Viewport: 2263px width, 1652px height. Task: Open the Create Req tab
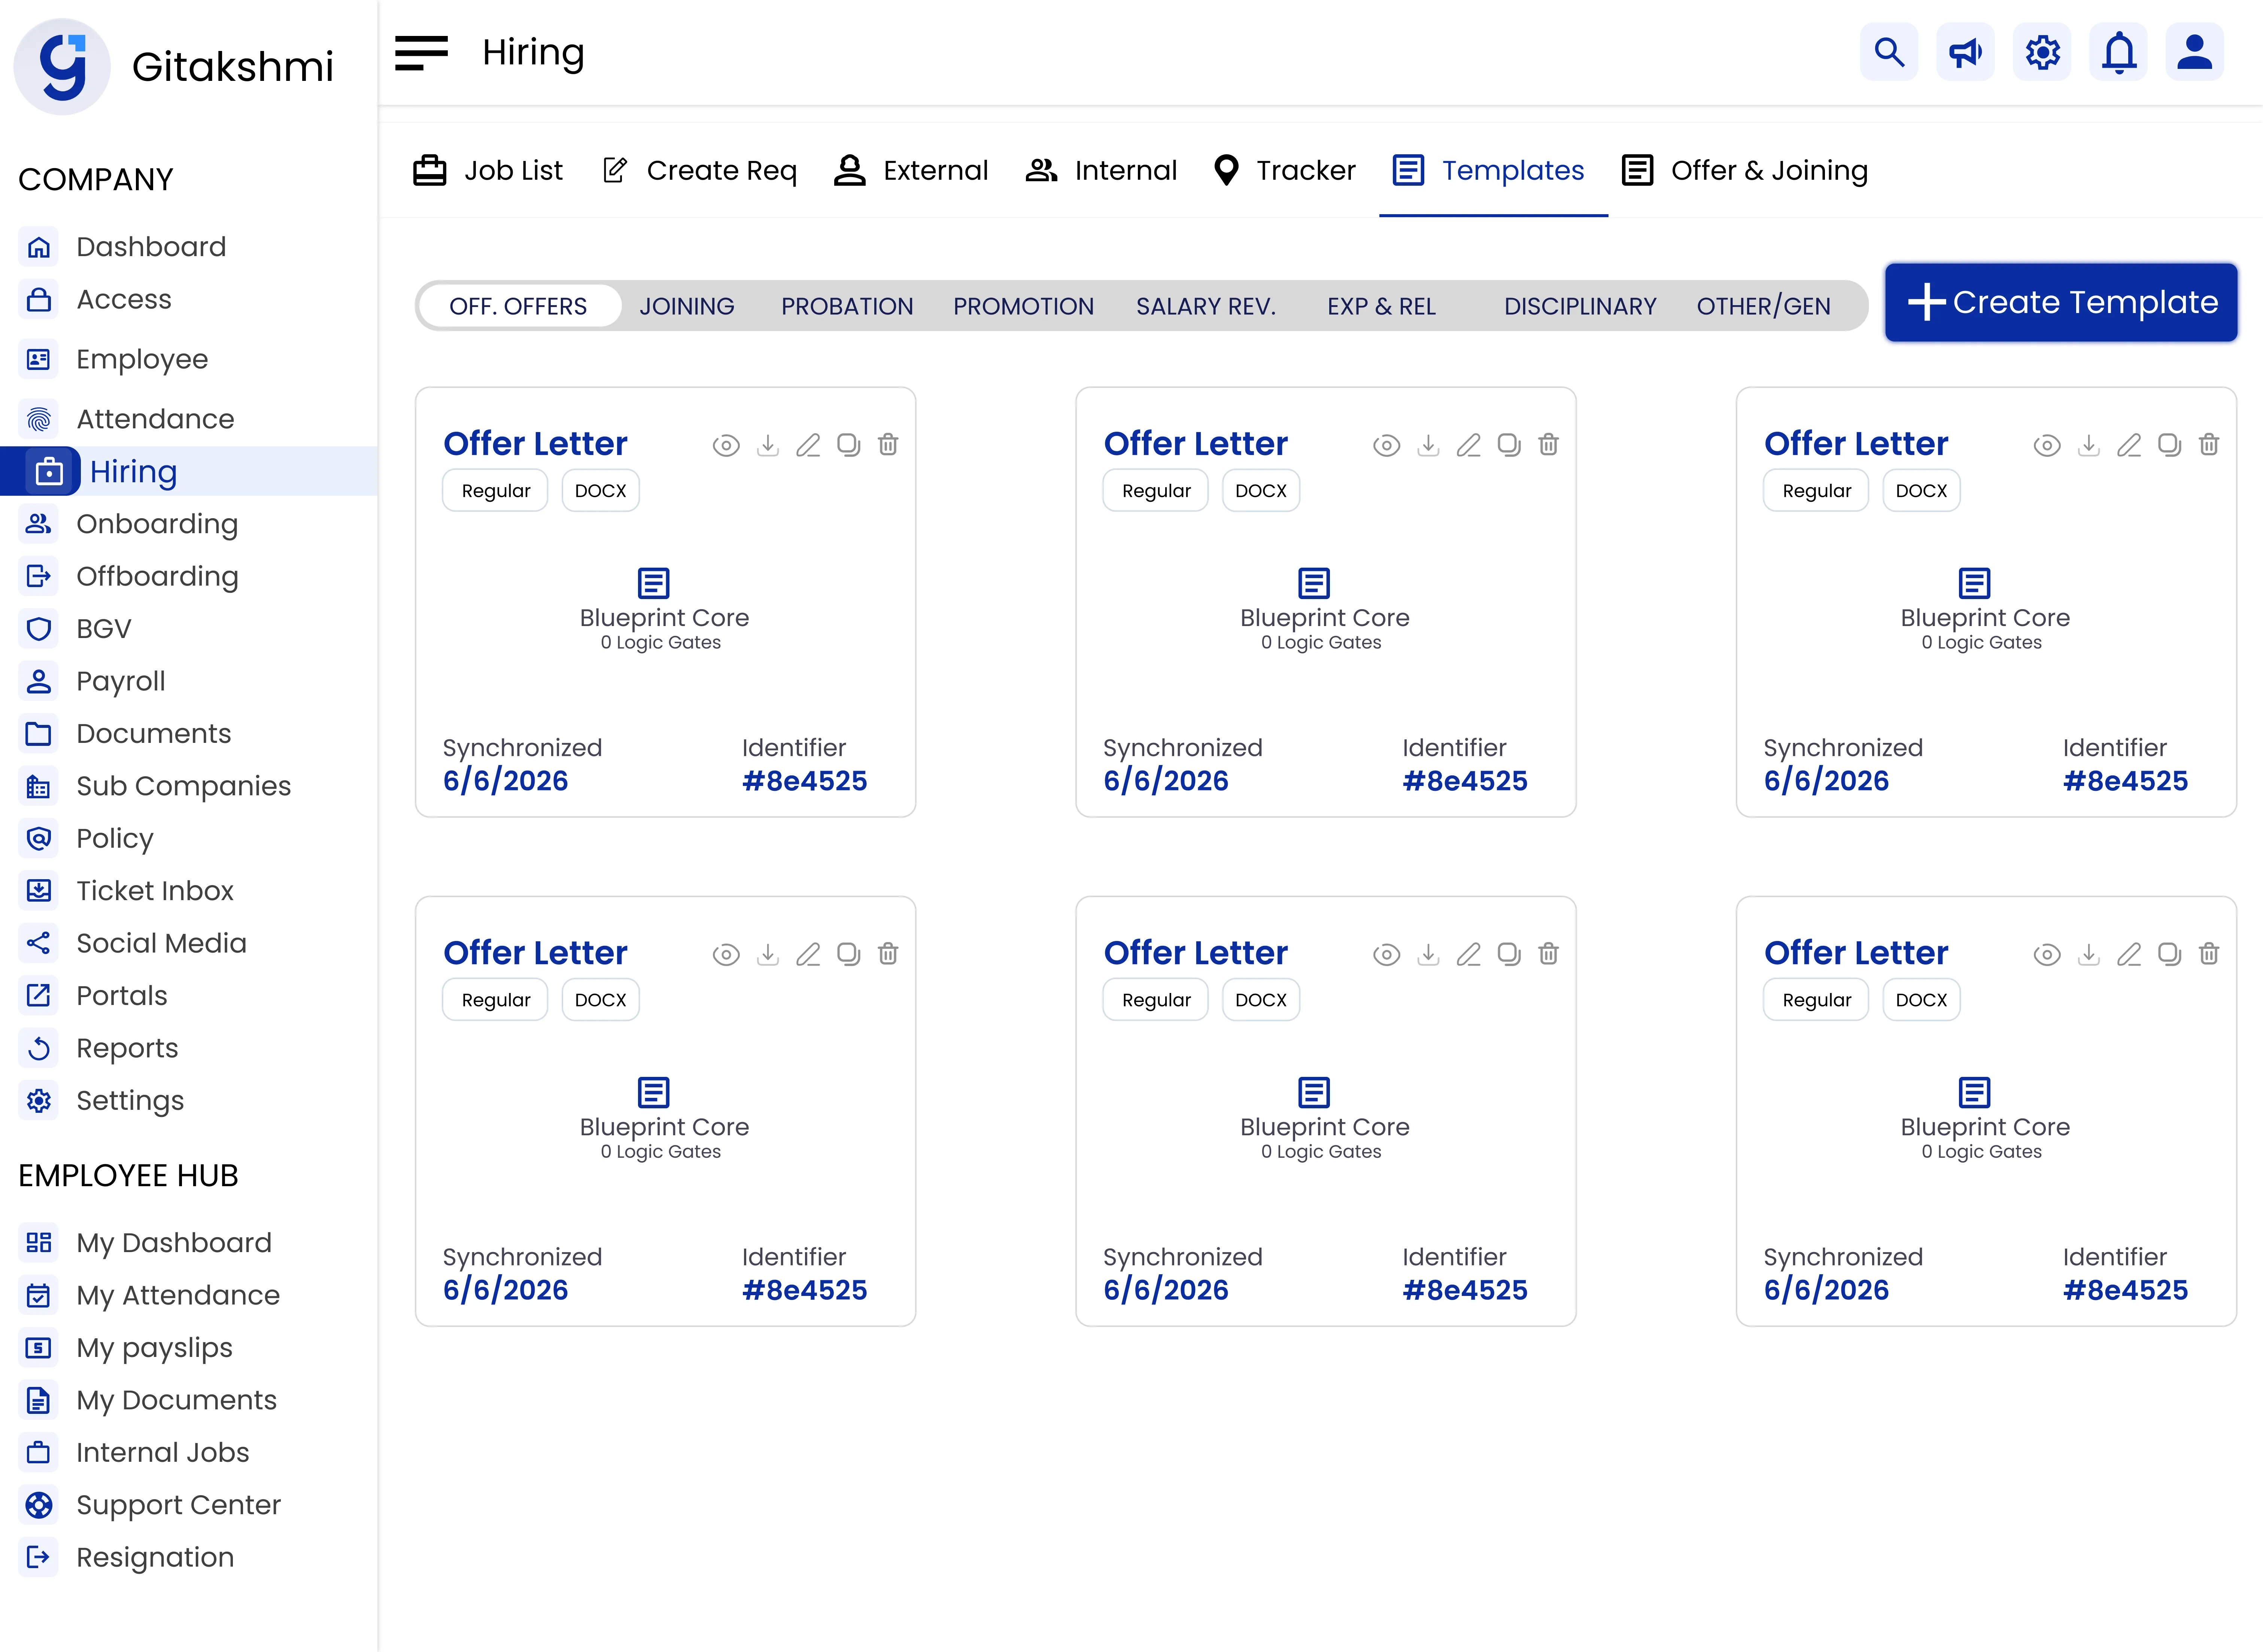pyautogui.click(x=700, y=171)
